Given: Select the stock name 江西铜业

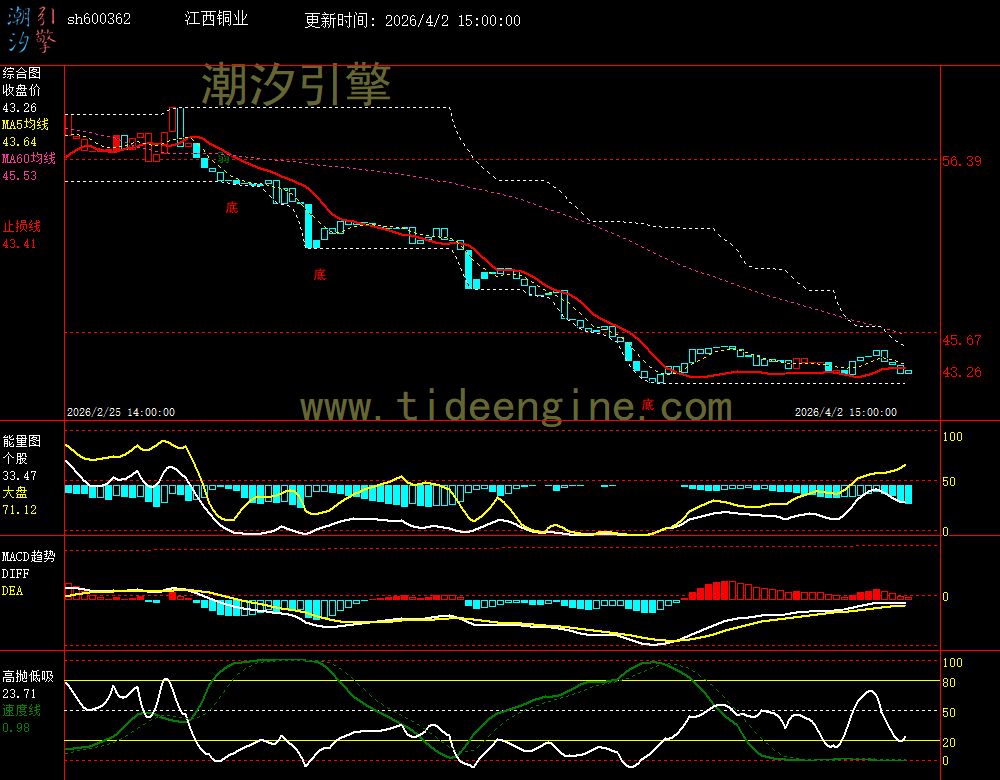Looking at the screenshot, I should click(x=217, y=20).
